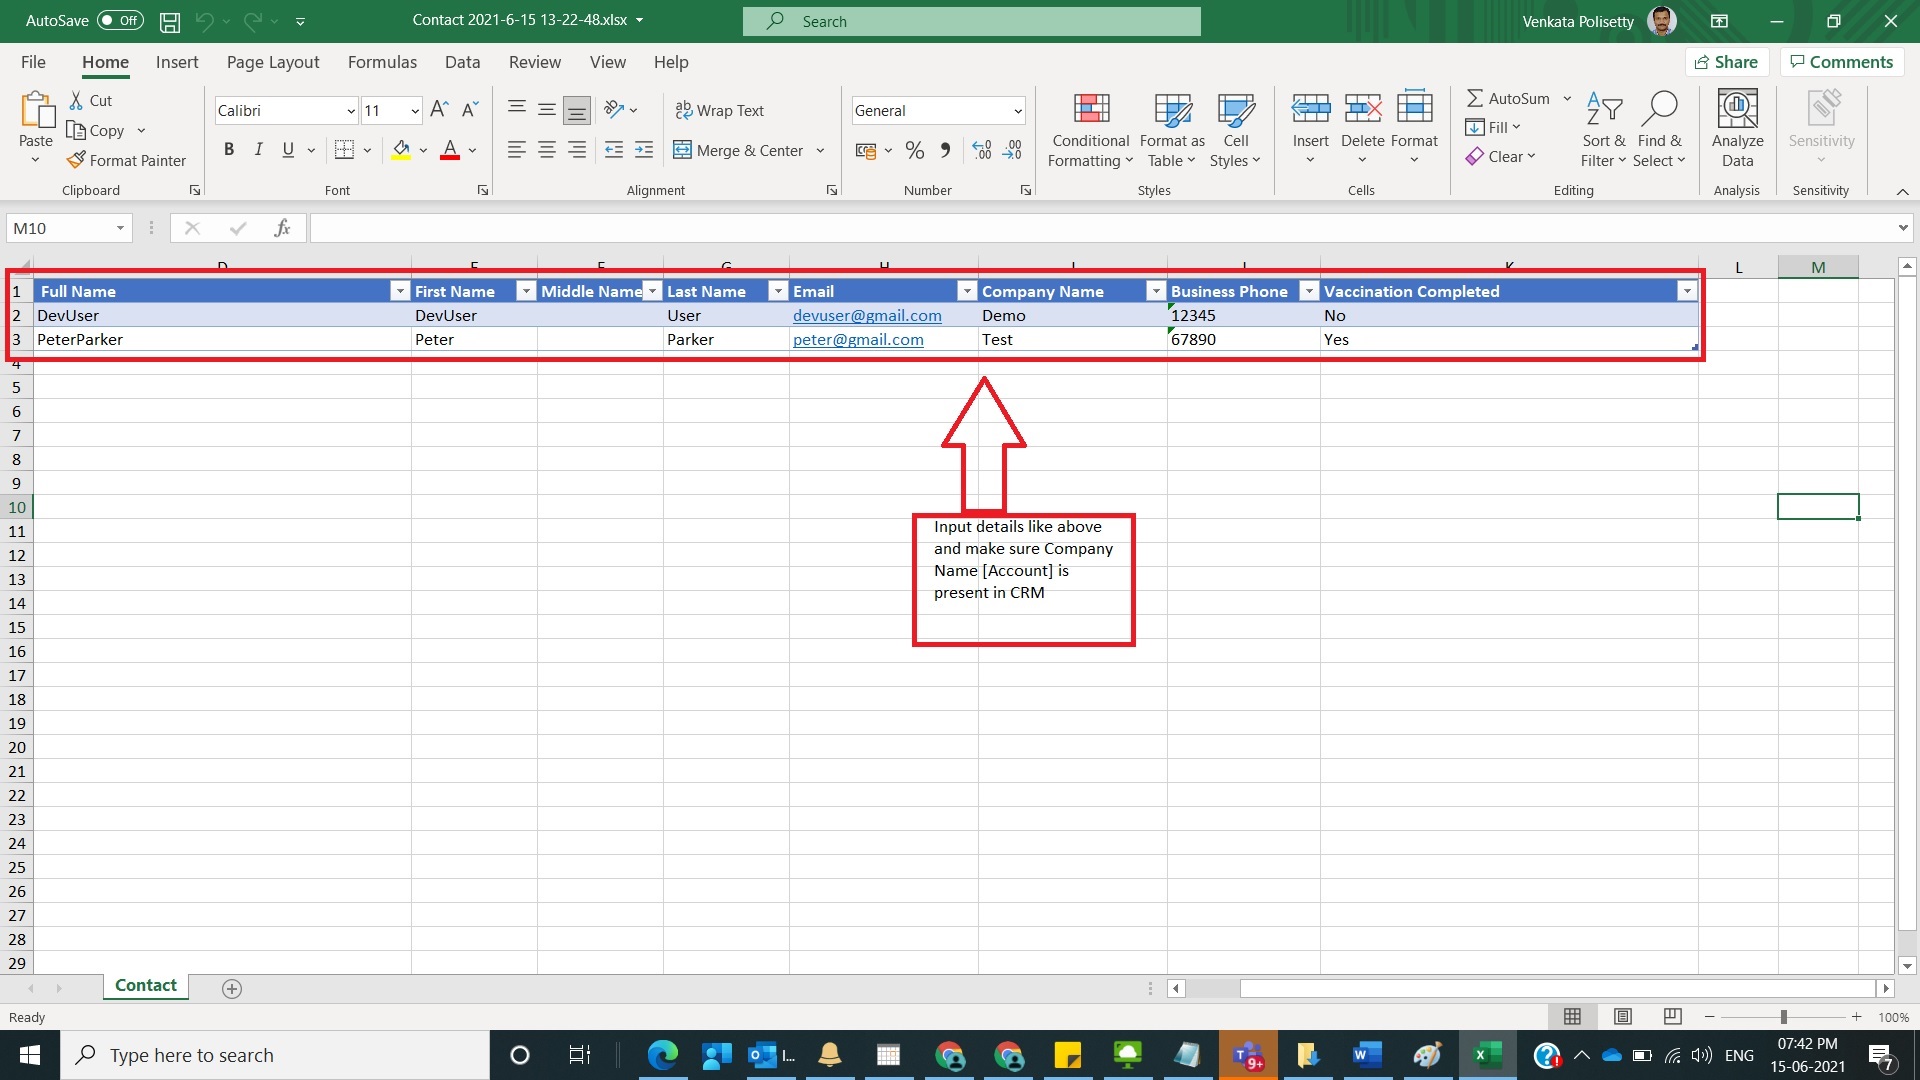Screen dimensions: 1920x1080
Task: Apply Format as Table
Action: (x=1171, y=128)
